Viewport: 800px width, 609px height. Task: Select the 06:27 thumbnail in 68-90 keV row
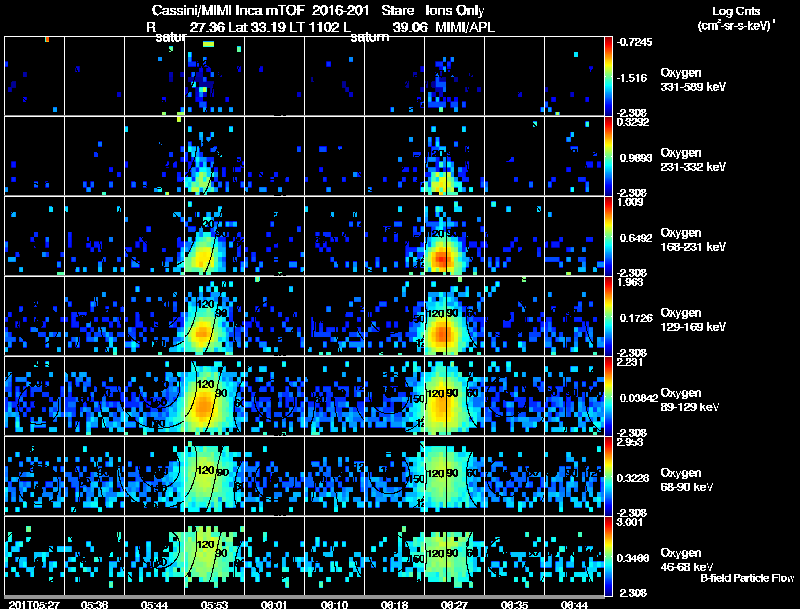point(454,476)
